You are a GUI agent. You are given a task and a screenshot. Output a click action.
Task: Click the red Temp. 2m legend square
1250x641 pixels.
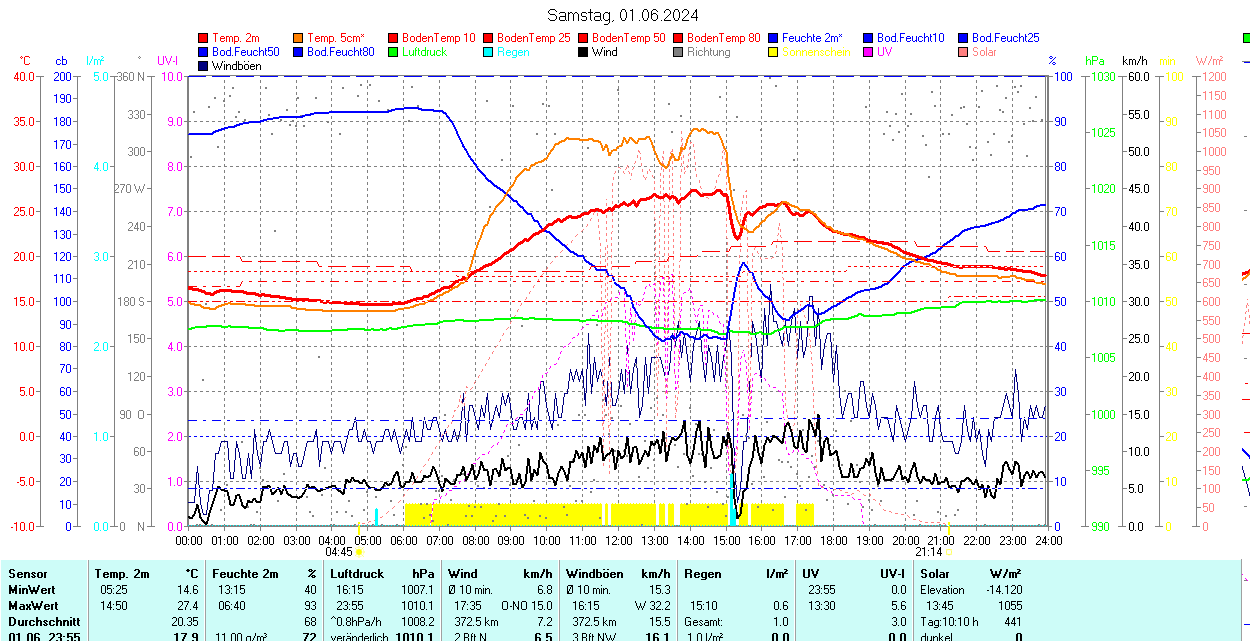204,38
